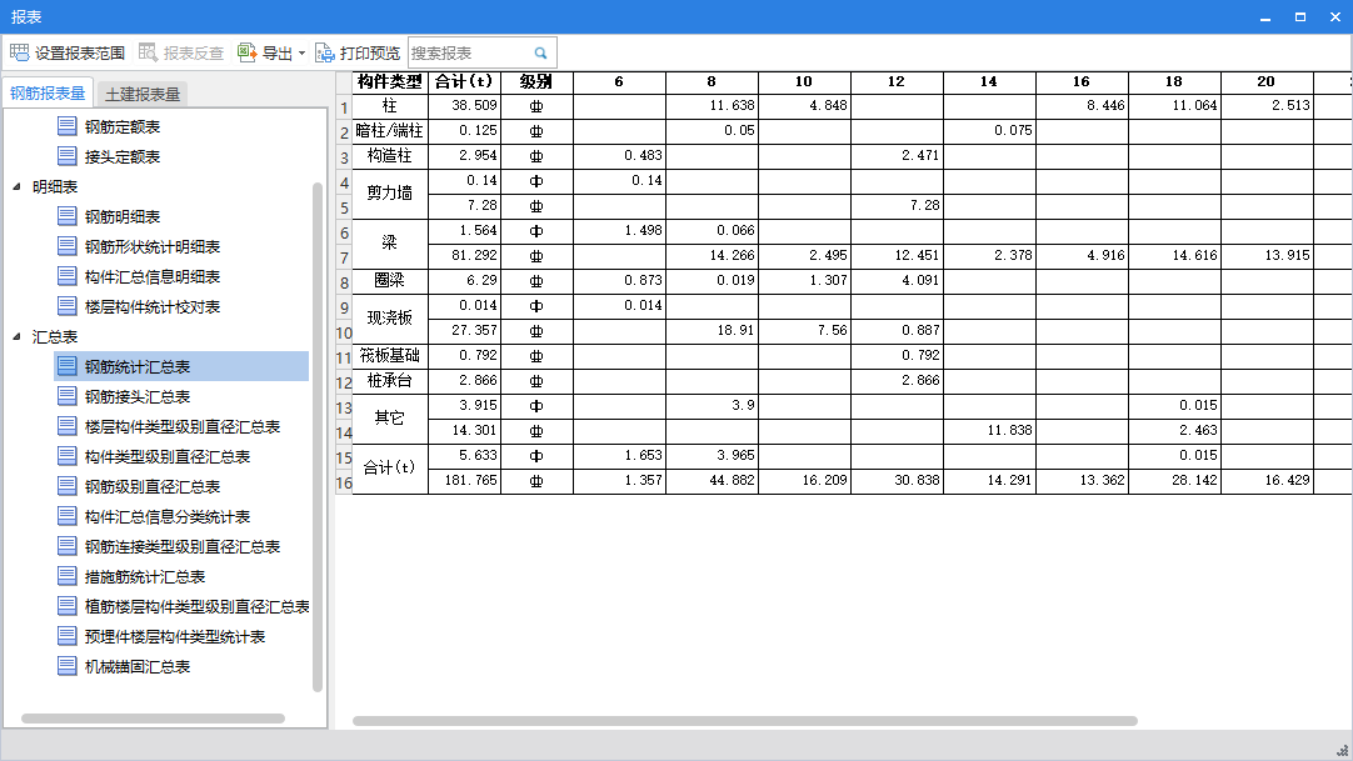Click the icon beside 钢筋统计汇总表
The width and height of the screenshot is (1353, 761).
coord(67,366)
